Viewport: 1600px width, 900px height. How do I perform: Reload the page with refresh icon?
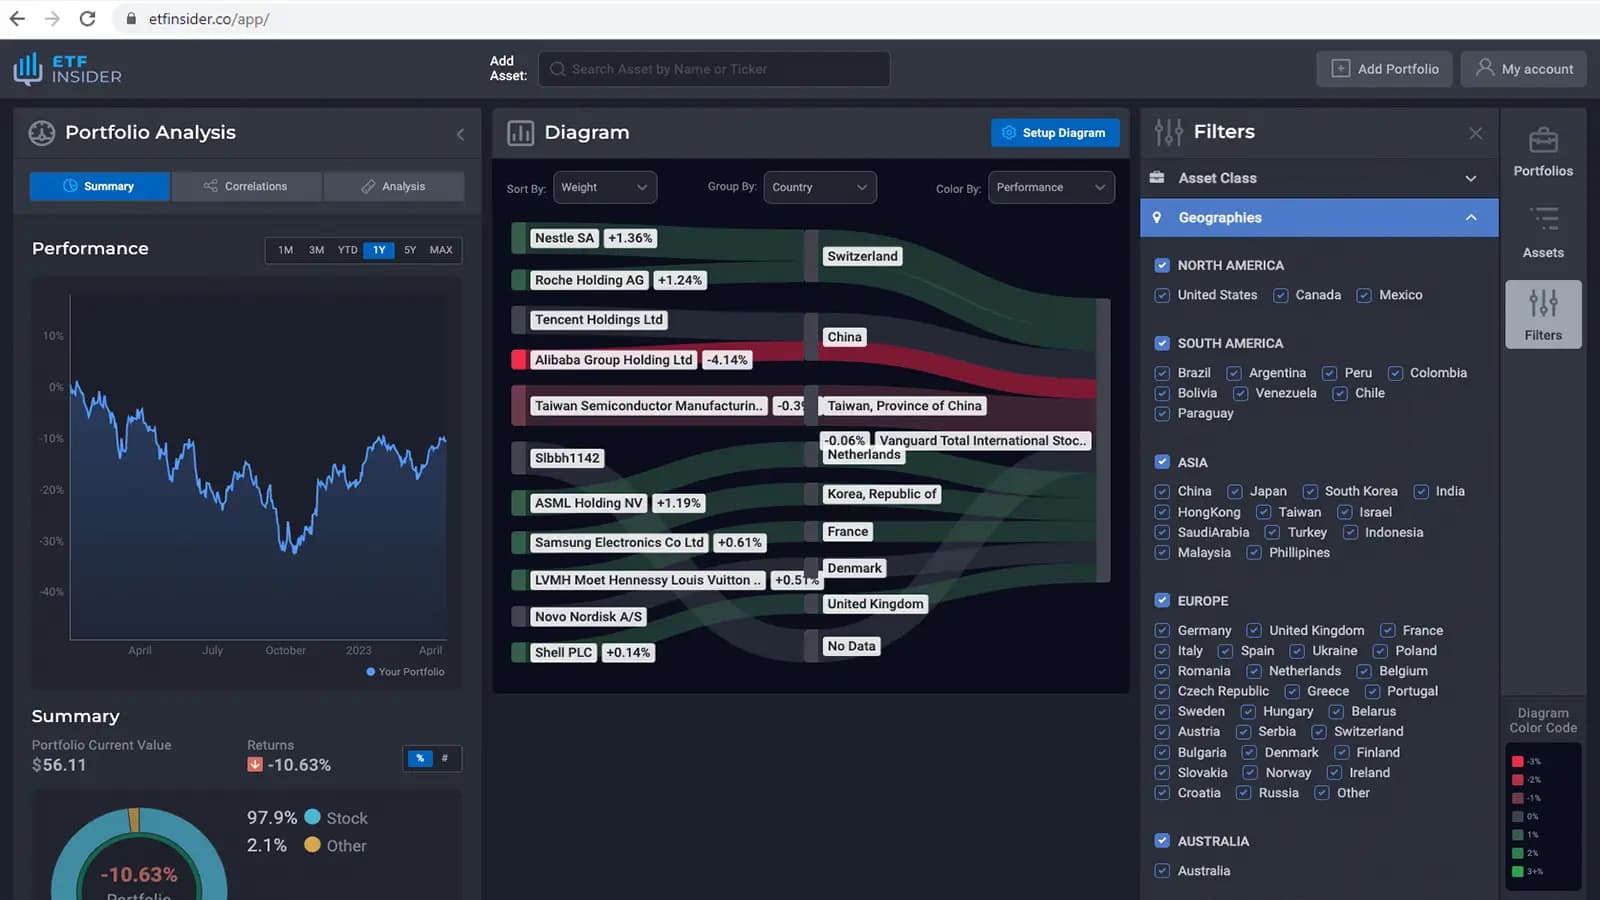pos(87,18)
